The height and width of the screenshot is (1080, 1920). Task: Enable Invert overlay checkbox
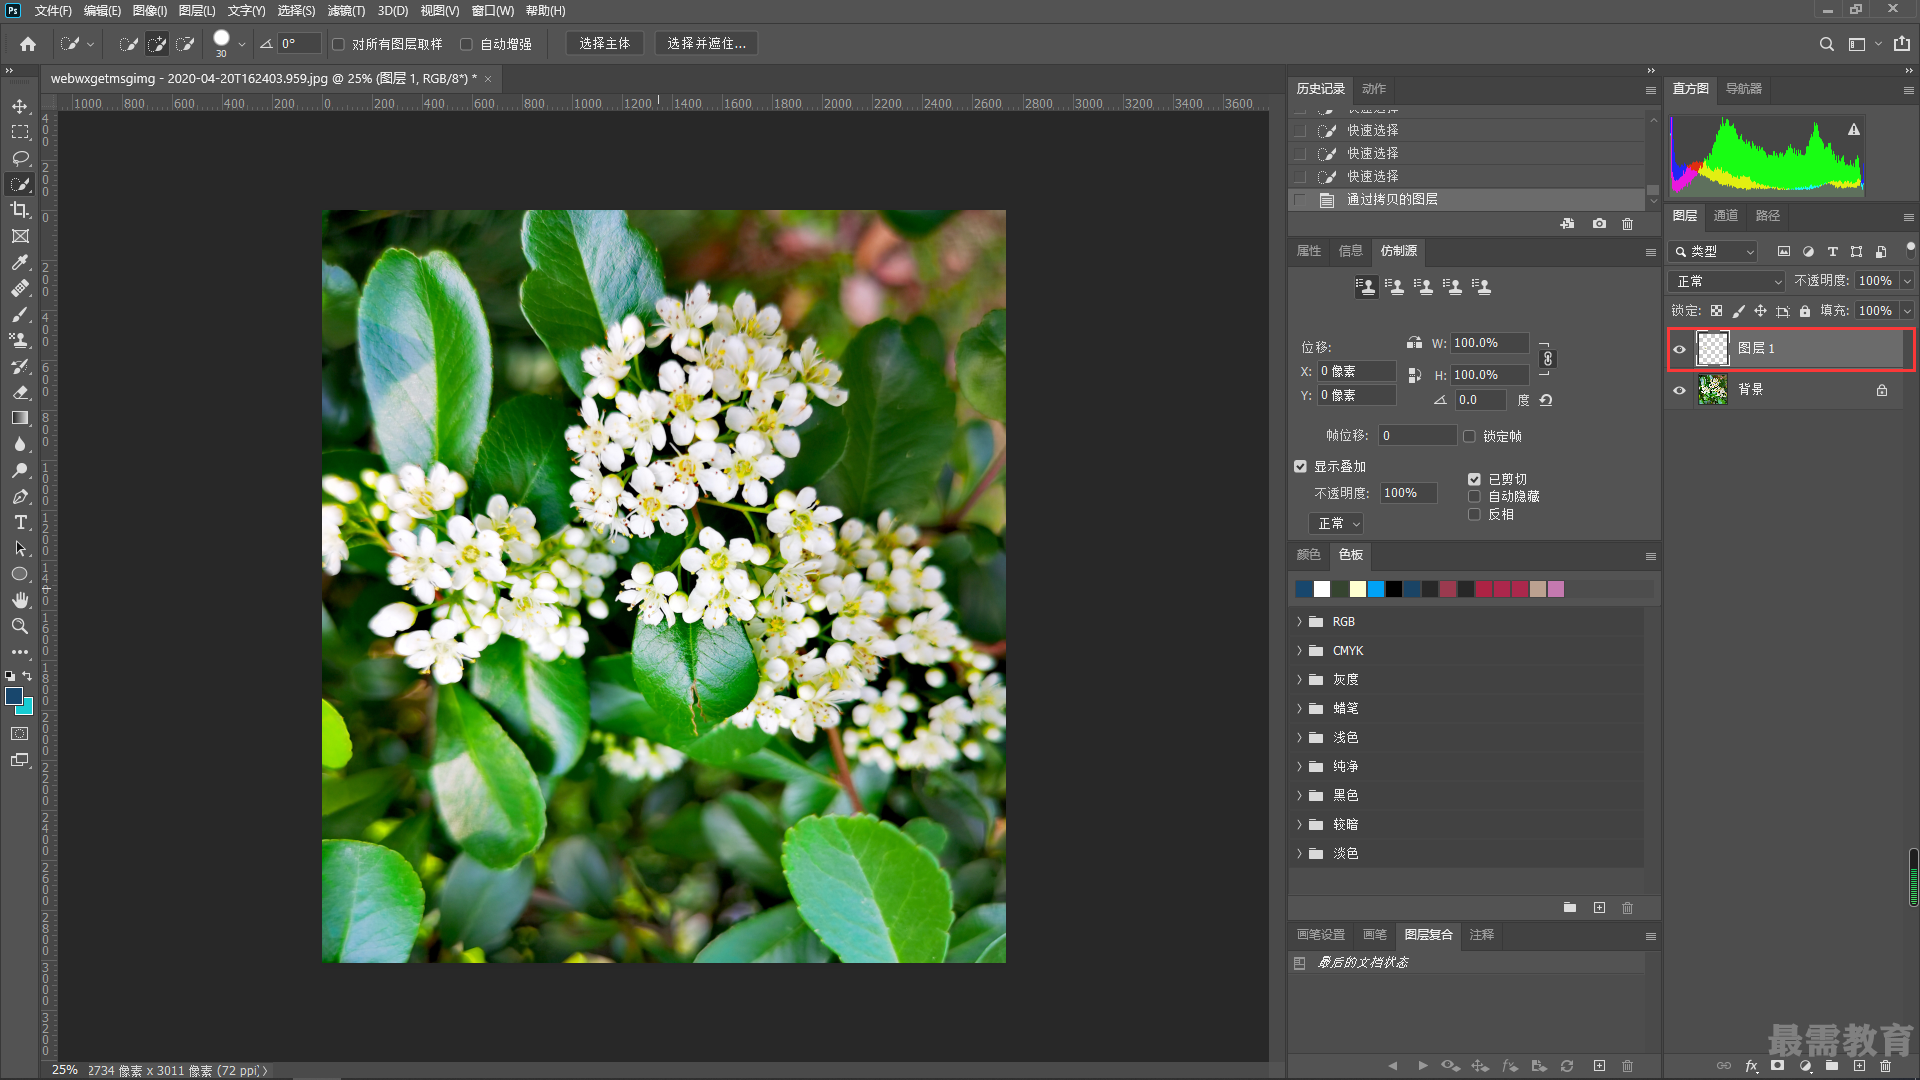(x=1474, y=514)
